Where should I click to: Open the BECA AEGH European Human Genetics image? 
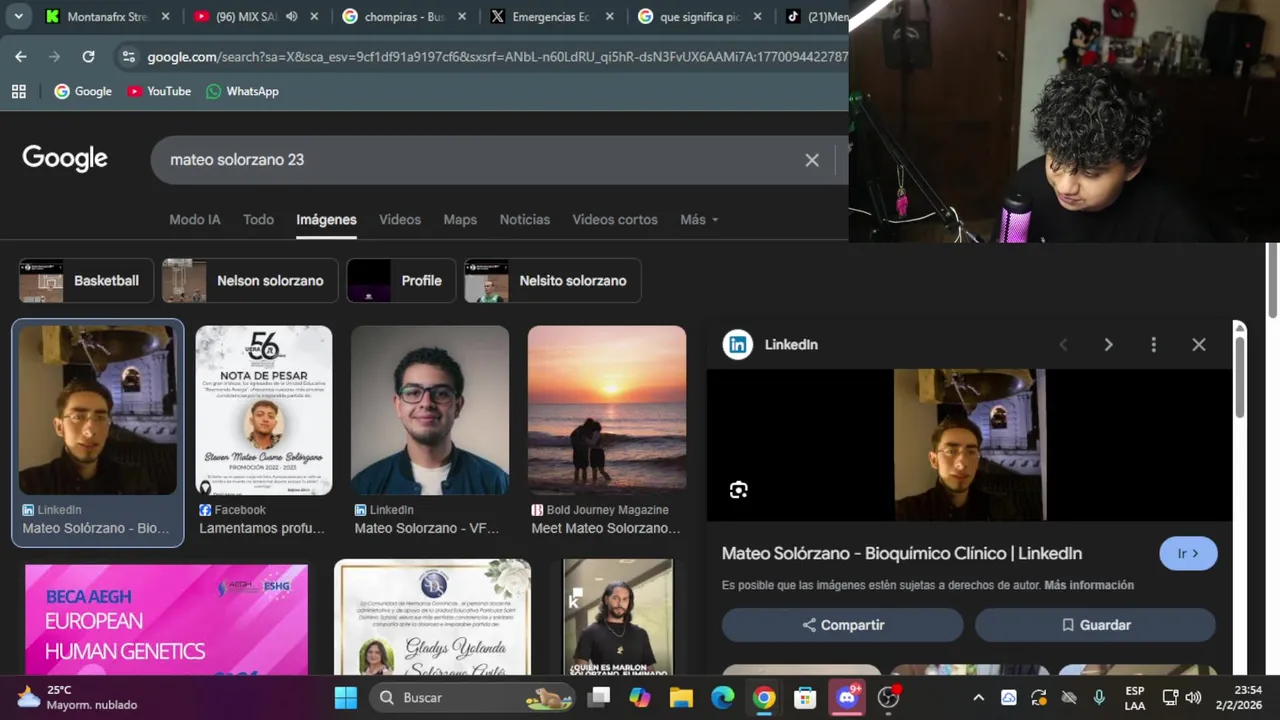click(166, 620)
